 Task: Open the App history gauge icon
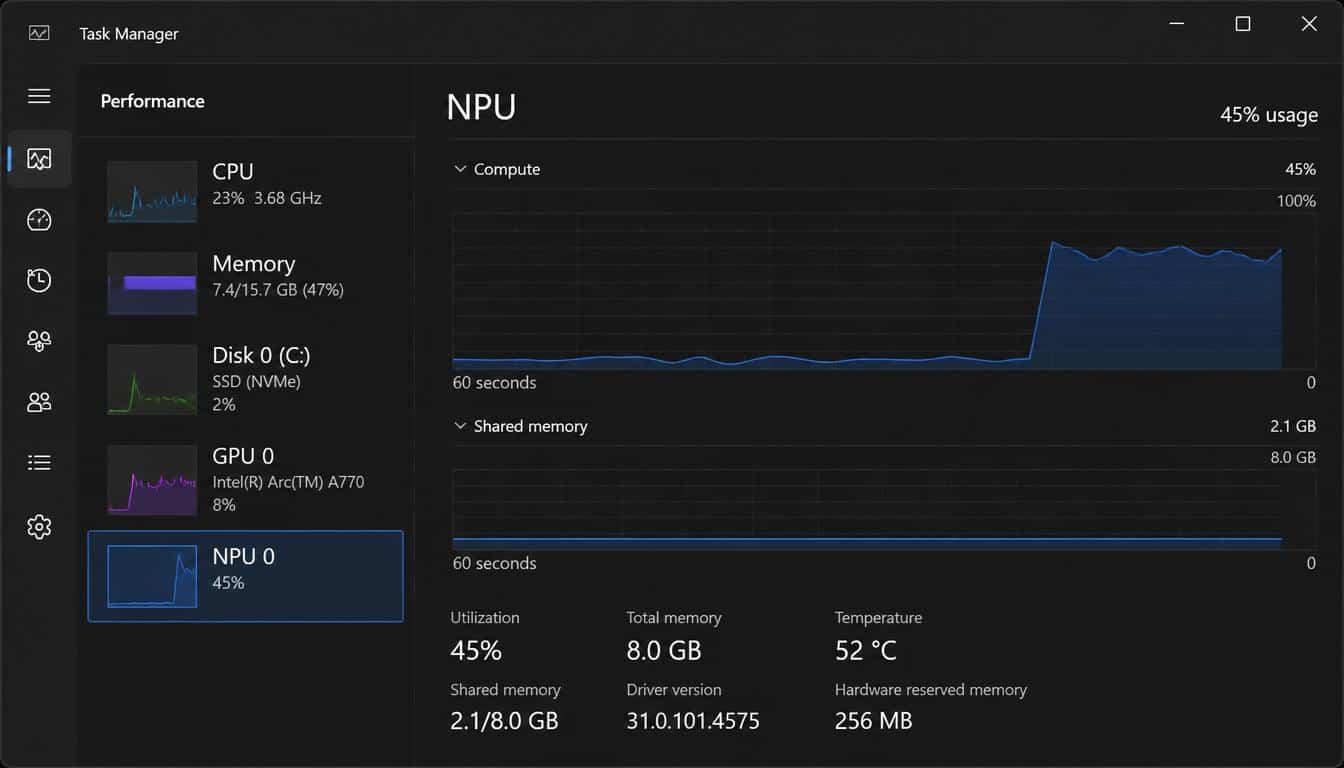tap(39, 220)
